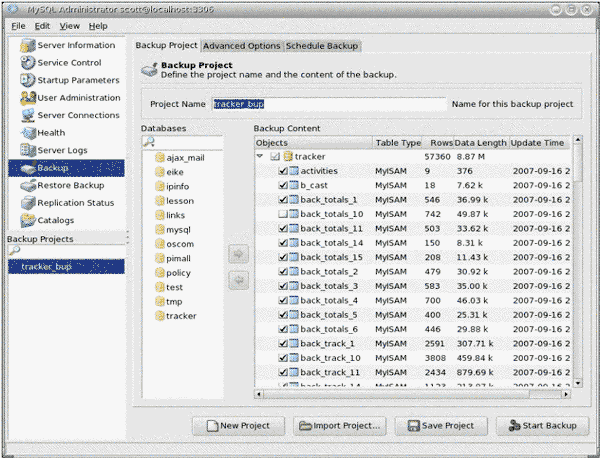Viewport: 600px width, 458px height.
Task: Open the File menu
Action: [x=18, y=26]
